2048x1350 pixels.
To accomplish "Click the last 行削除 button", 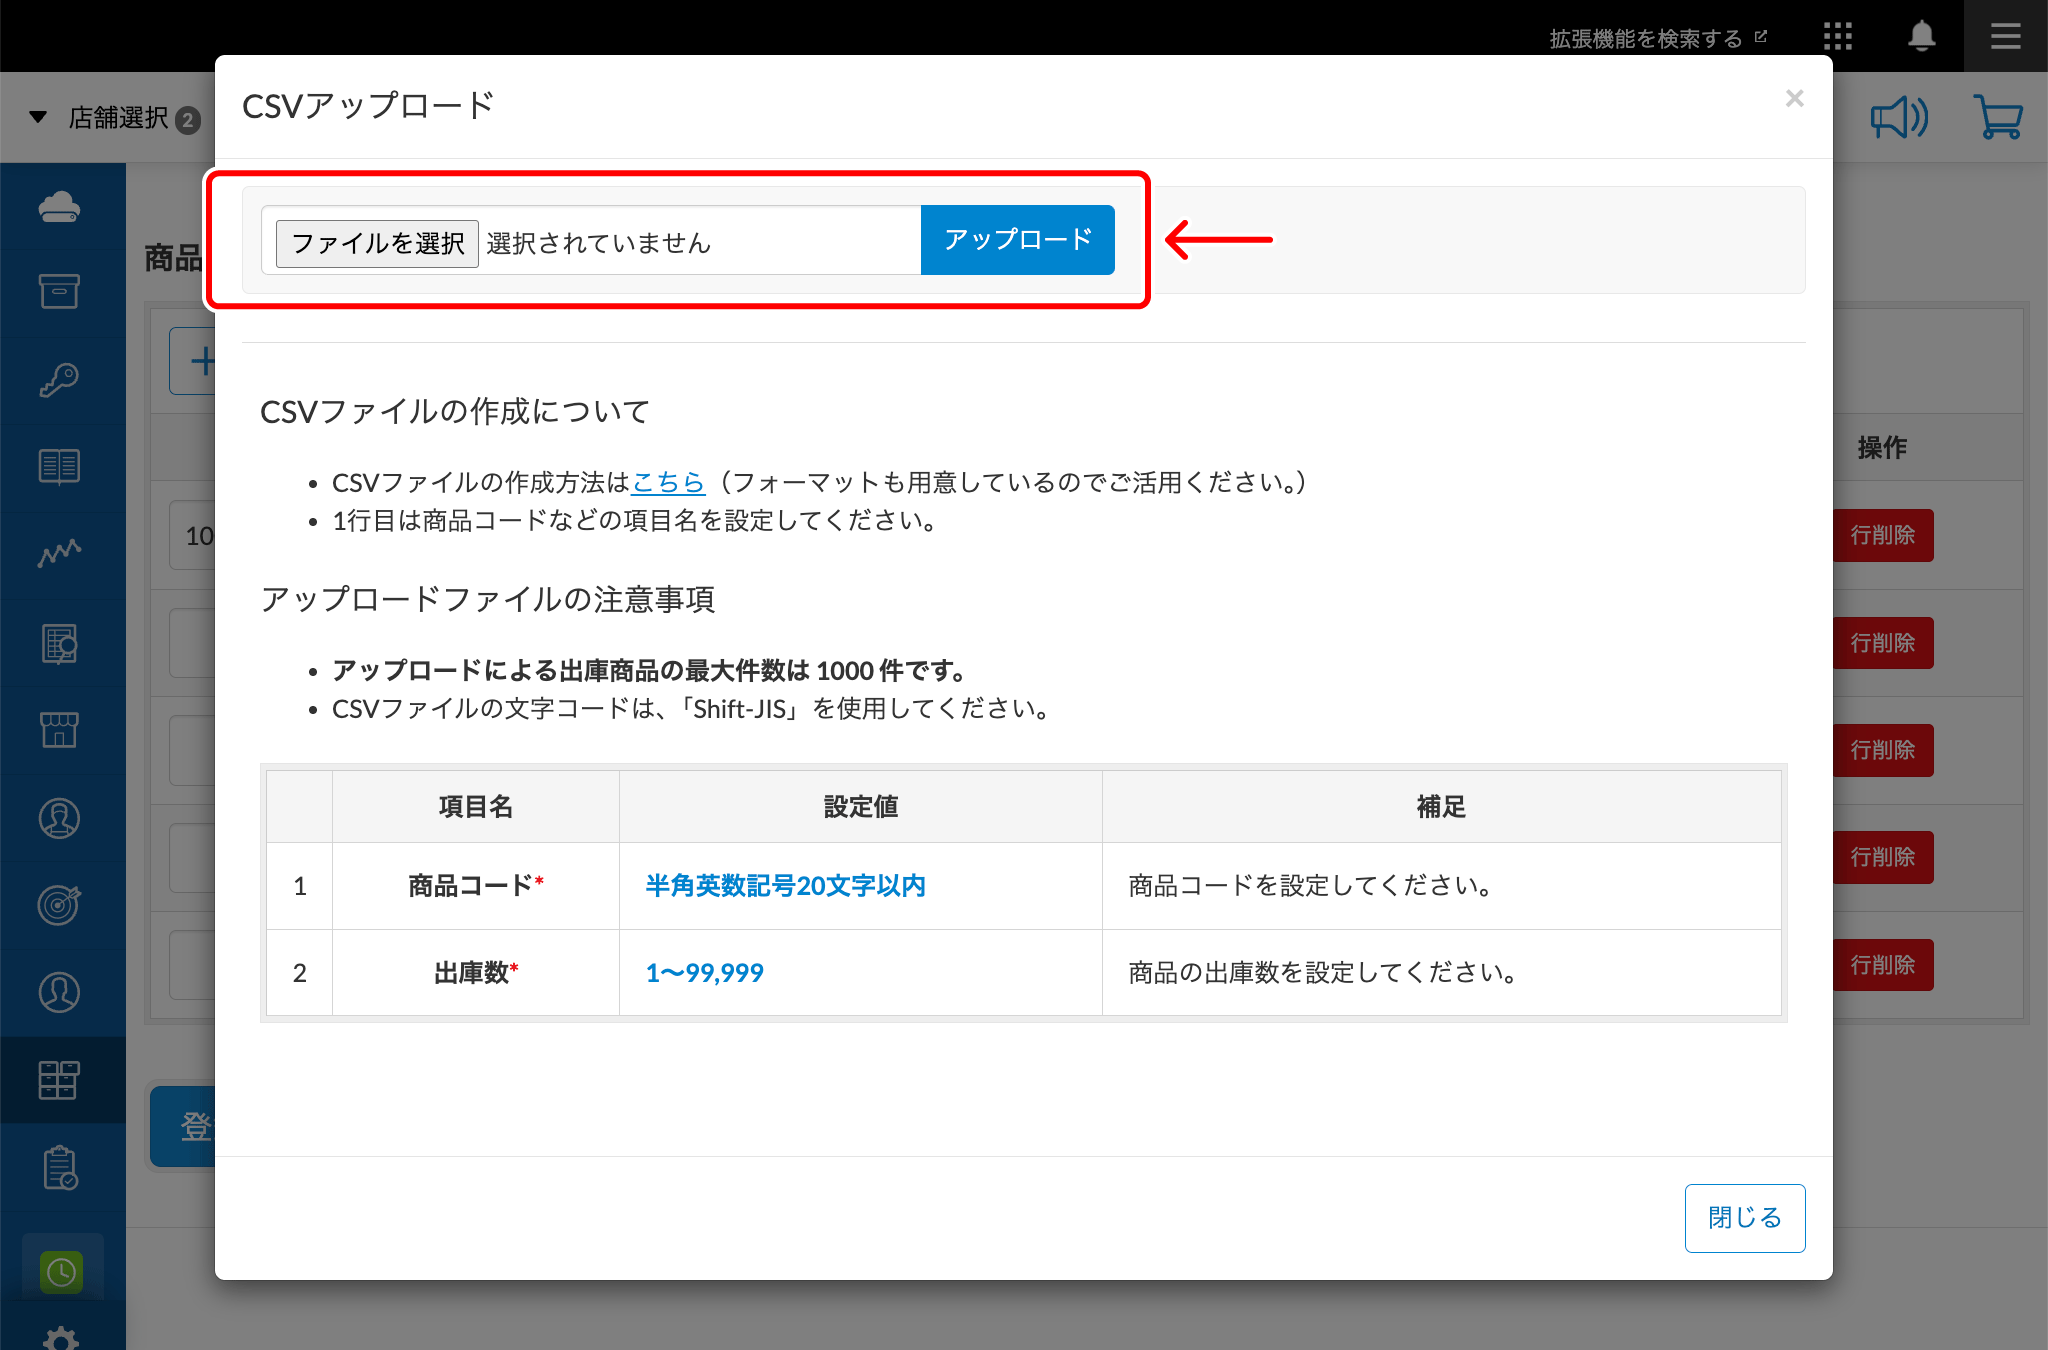I will [x=1883, y=965].
